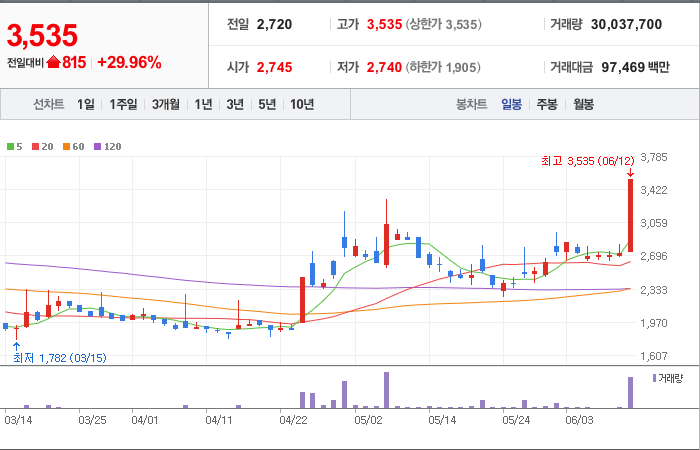Click the 2,333 price axis label

coord(654,290)
